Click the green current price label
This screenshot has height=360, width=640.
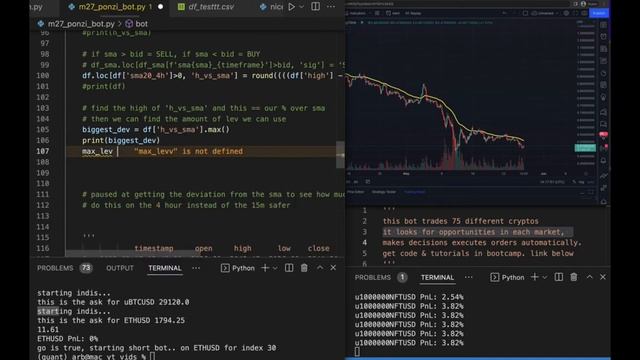585,148
